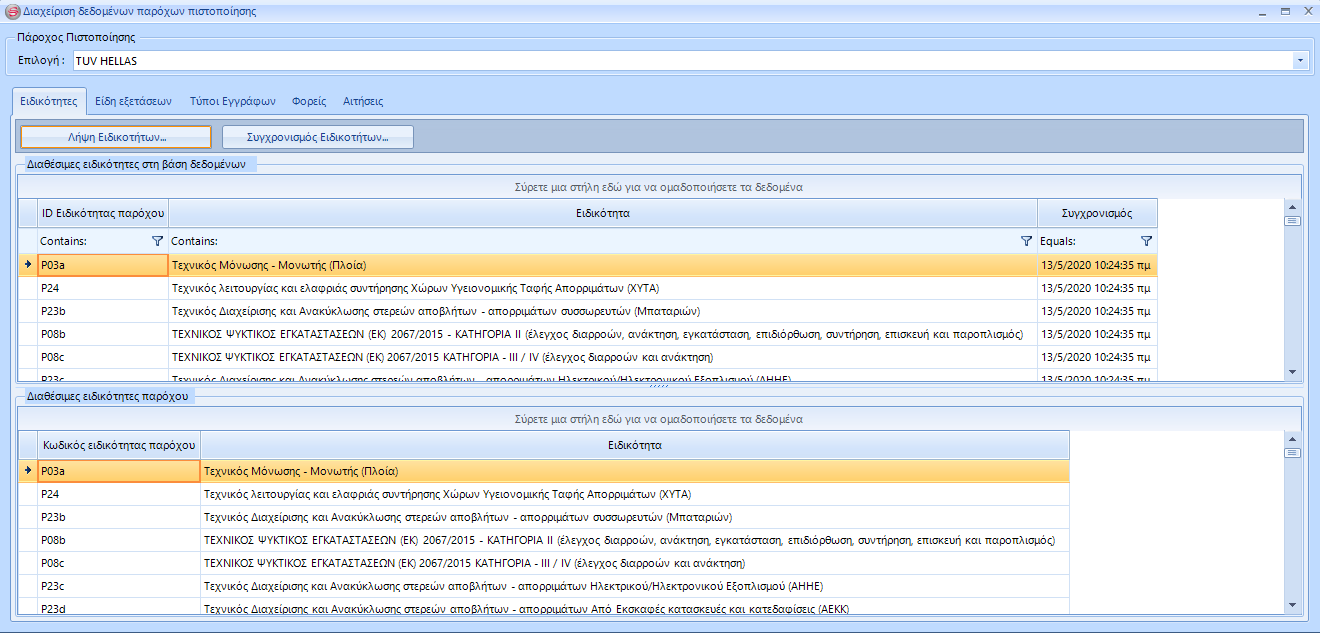Go to the Αιτήσεις tab
Image resolution: width=1320 pixels, height=633 pixels.
[363, 101]
